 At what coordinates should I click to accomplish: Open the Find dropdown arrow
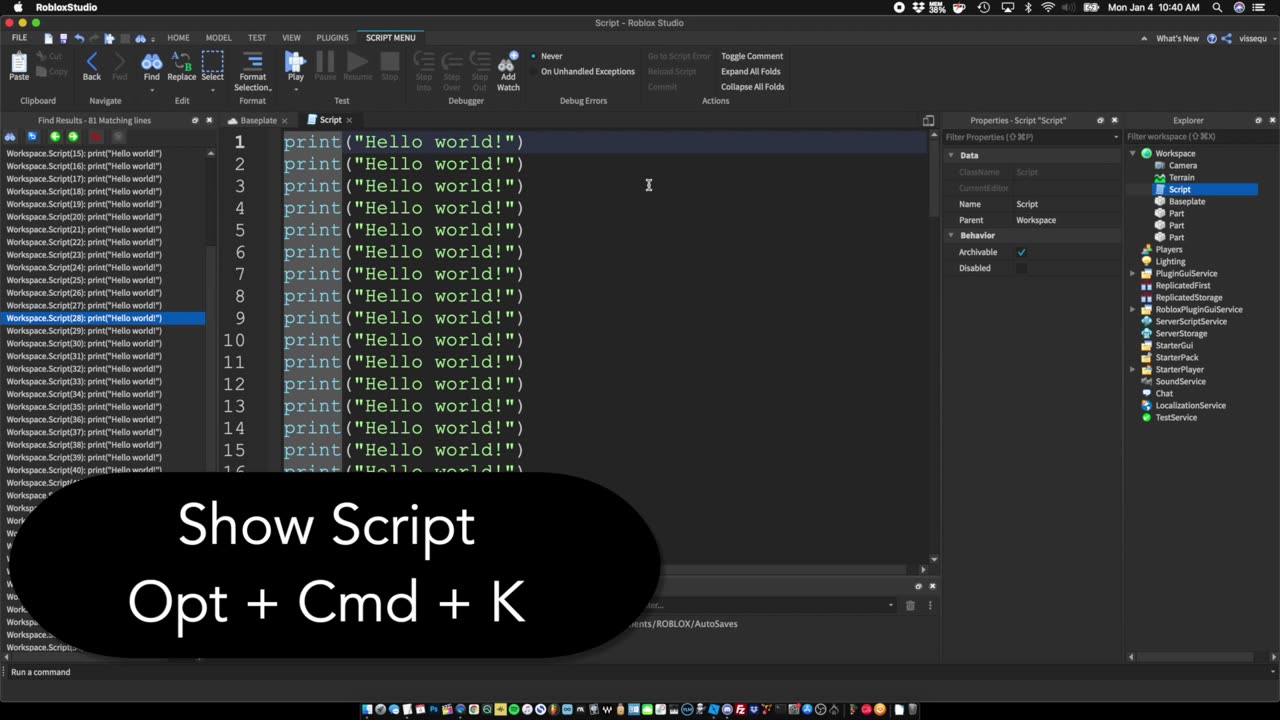tap(151, 90)
